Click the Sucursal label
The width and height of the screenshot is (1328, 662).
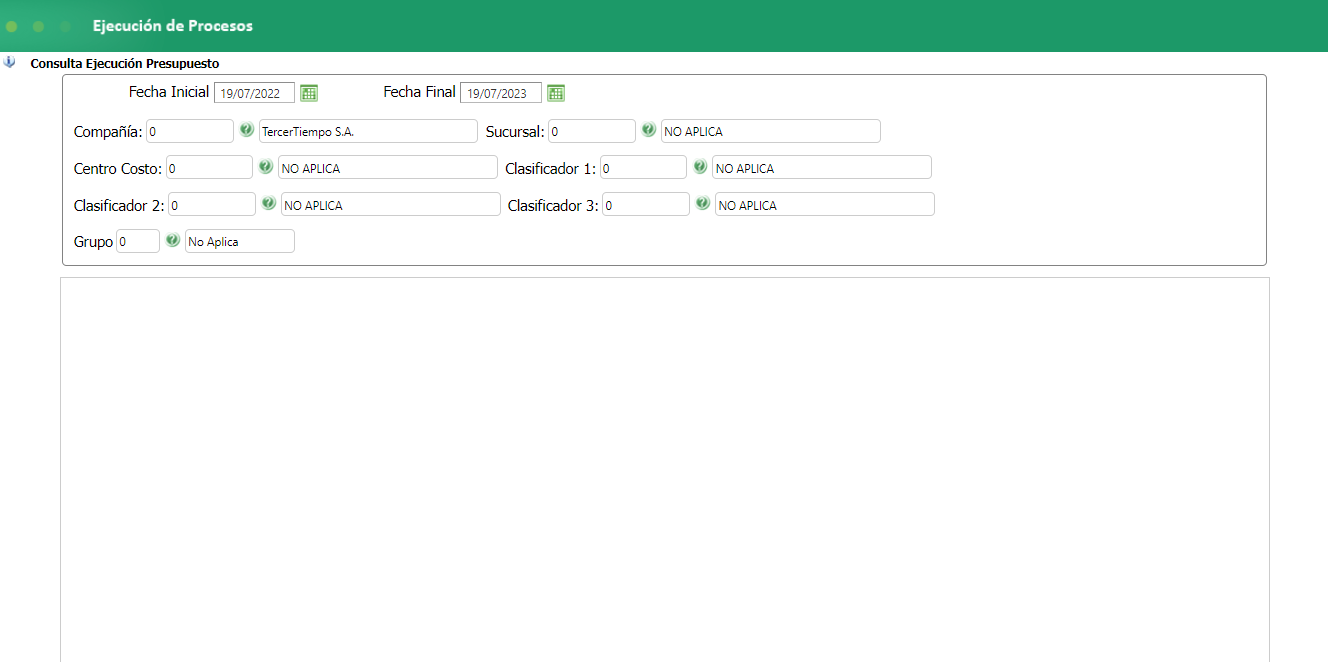pos(515,131)
